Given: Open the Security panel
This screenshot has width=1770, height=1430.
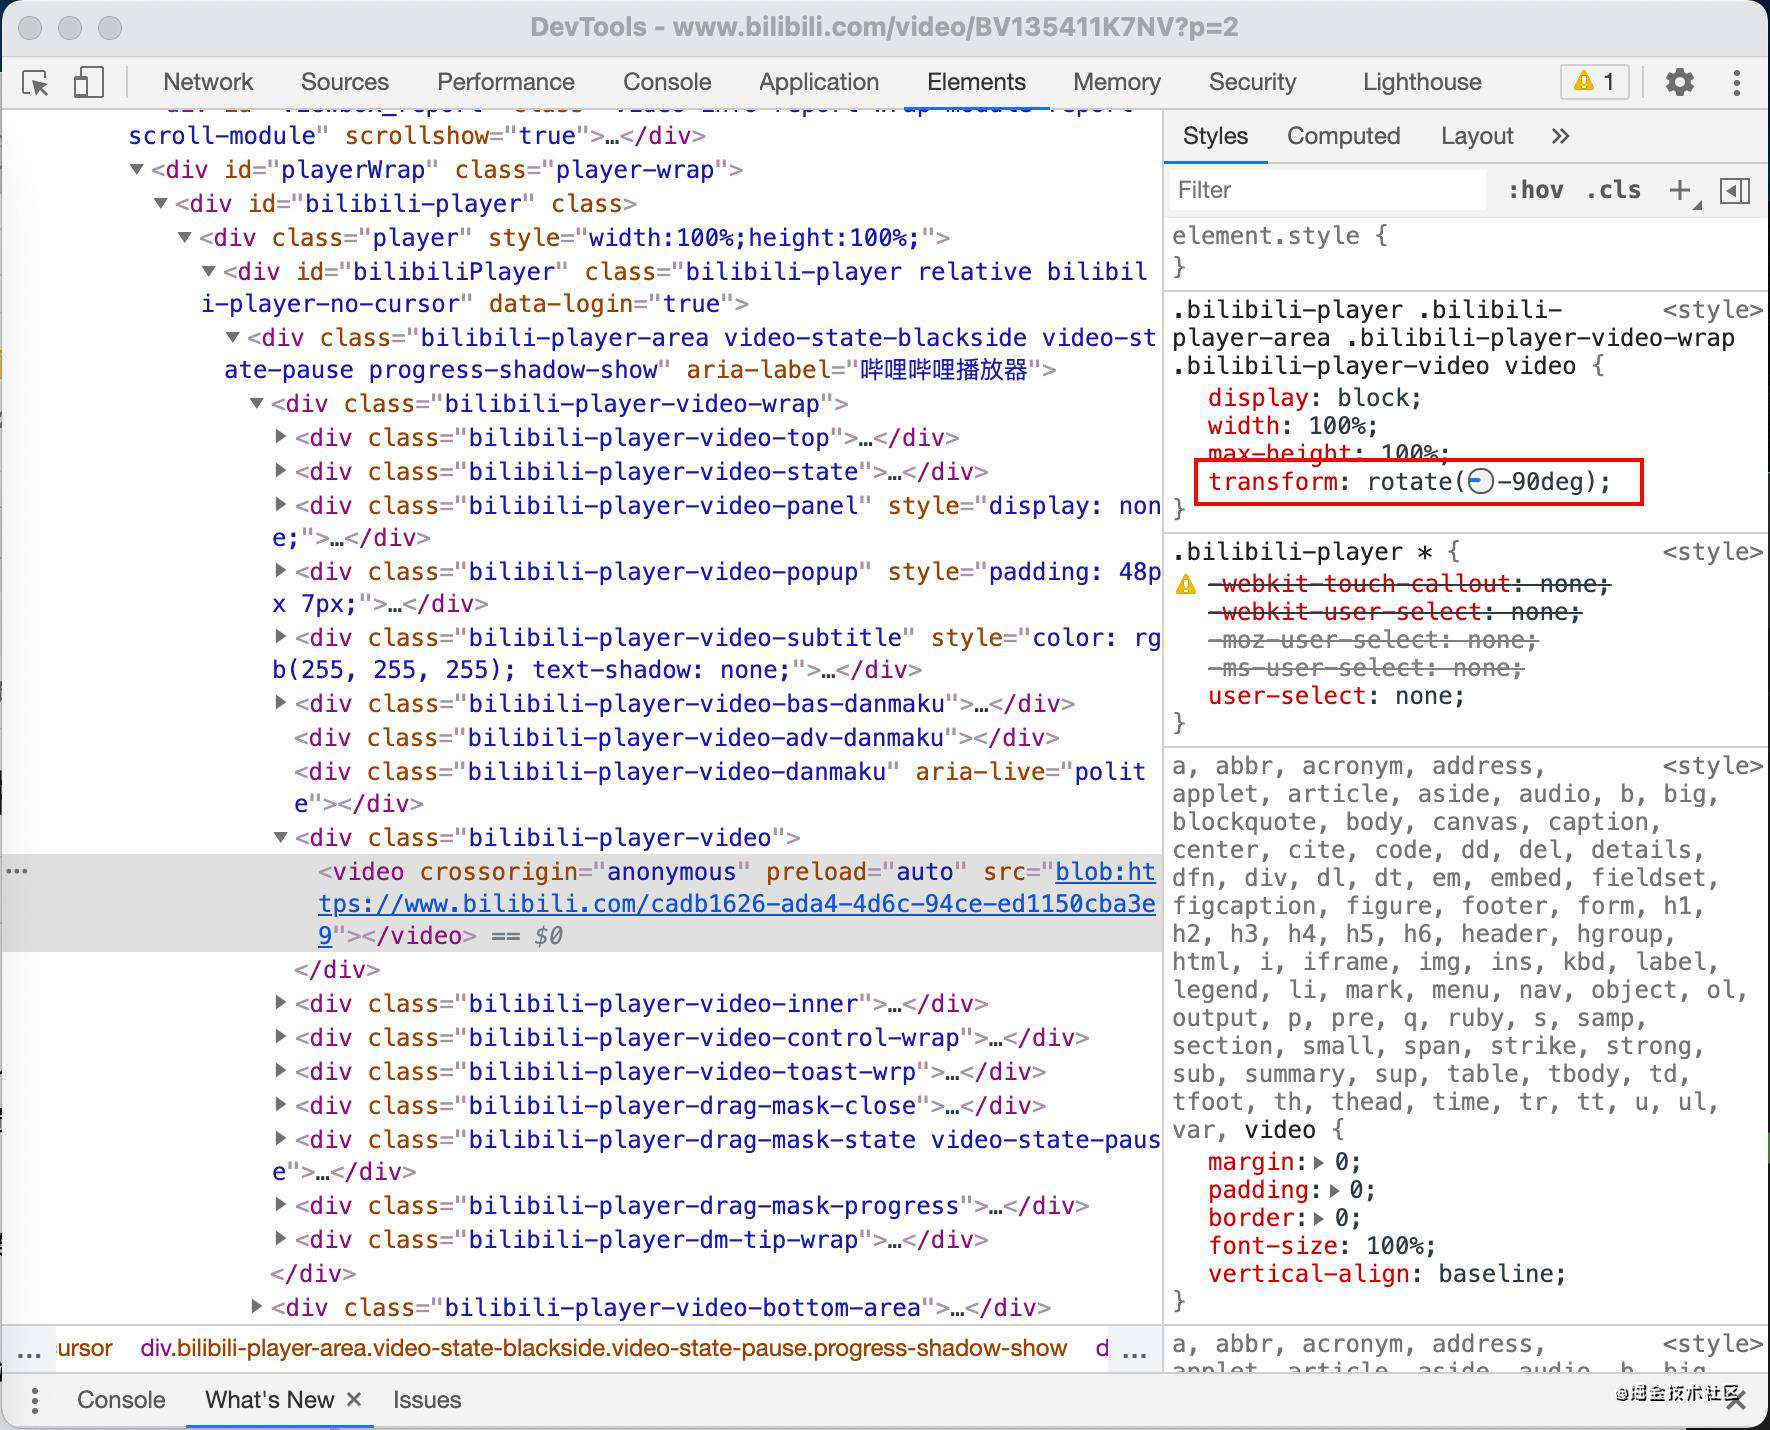Looking at the screenshot, I should click(1252, 82).
